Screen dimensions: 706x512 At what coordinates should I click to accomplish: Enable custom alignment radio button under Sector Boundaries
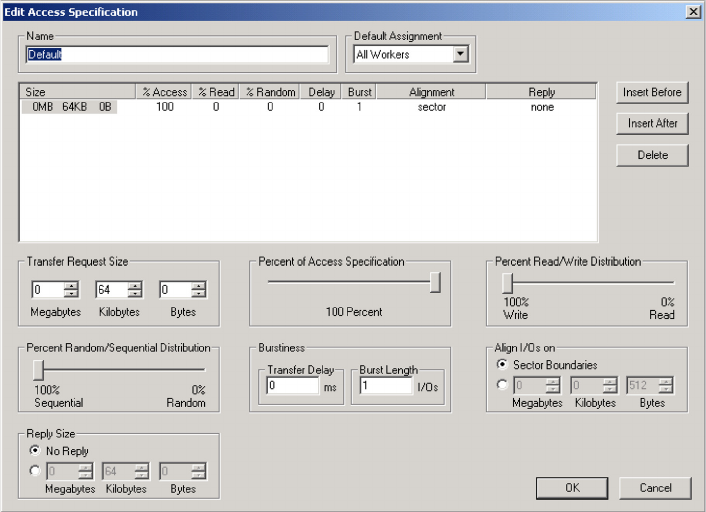click(502, 383)
